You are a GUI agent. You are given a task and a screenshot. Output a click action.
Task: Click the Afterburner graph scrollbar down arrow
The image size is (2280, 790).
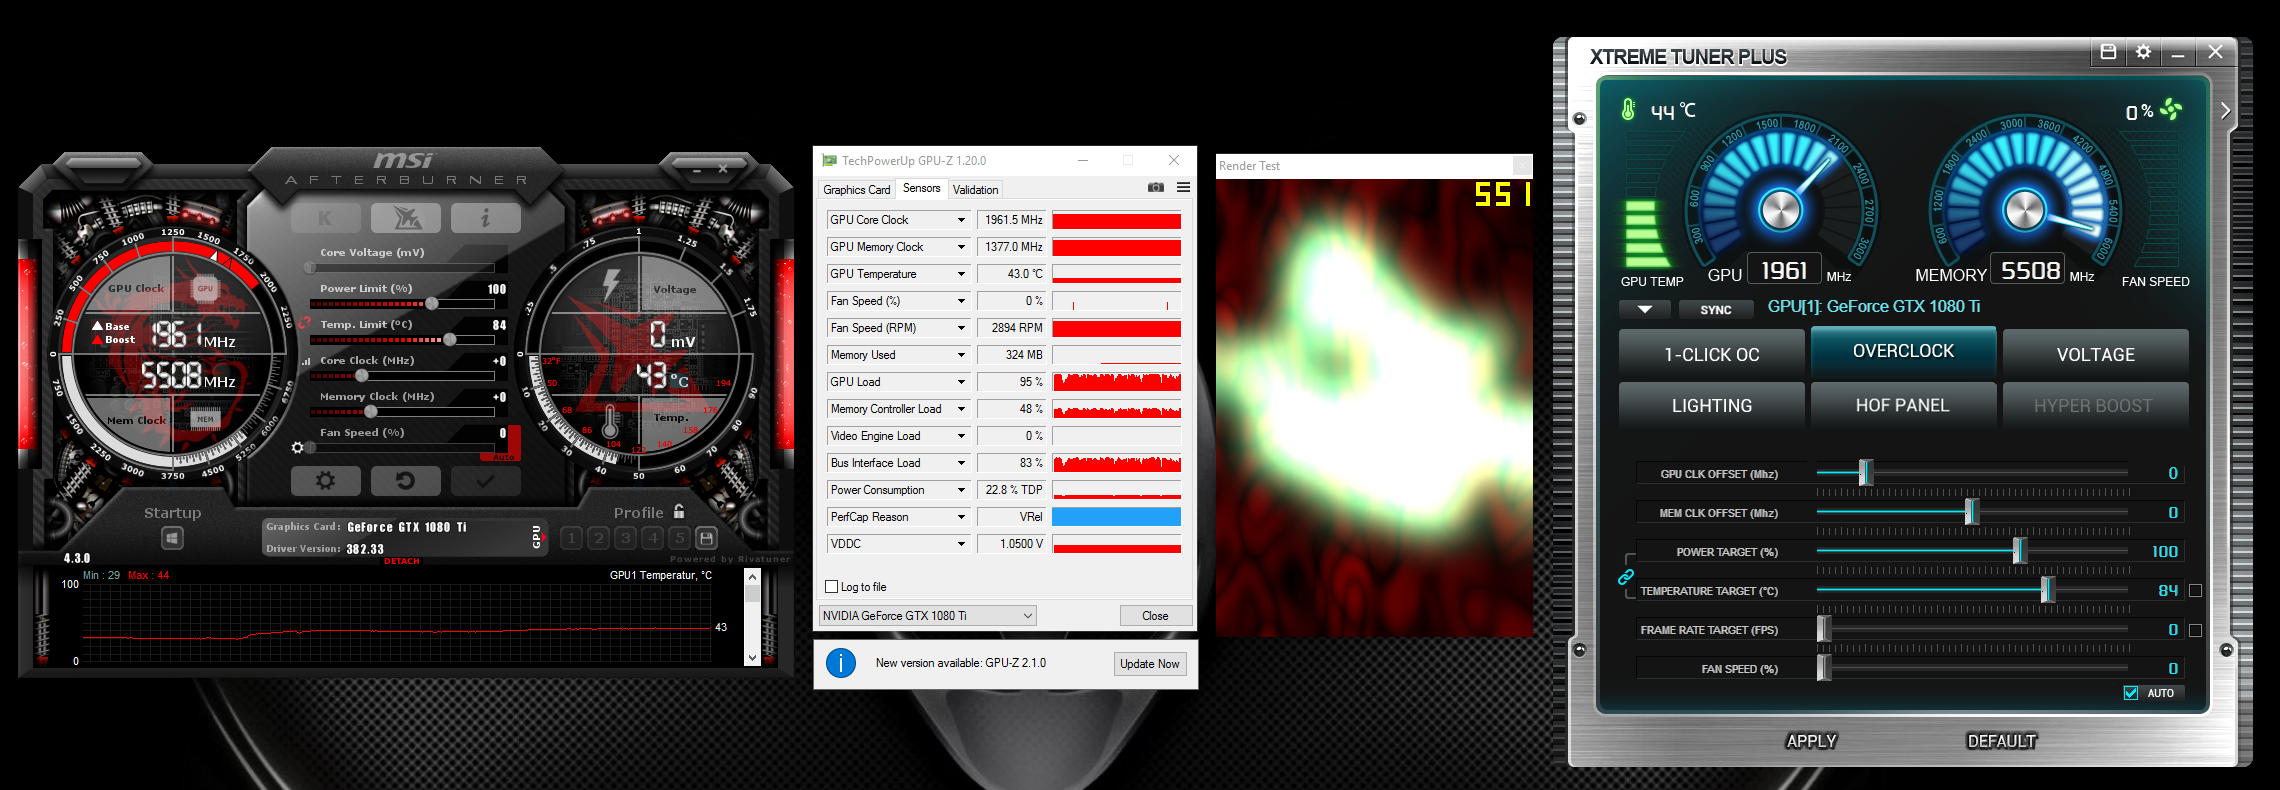click(752, 657)
